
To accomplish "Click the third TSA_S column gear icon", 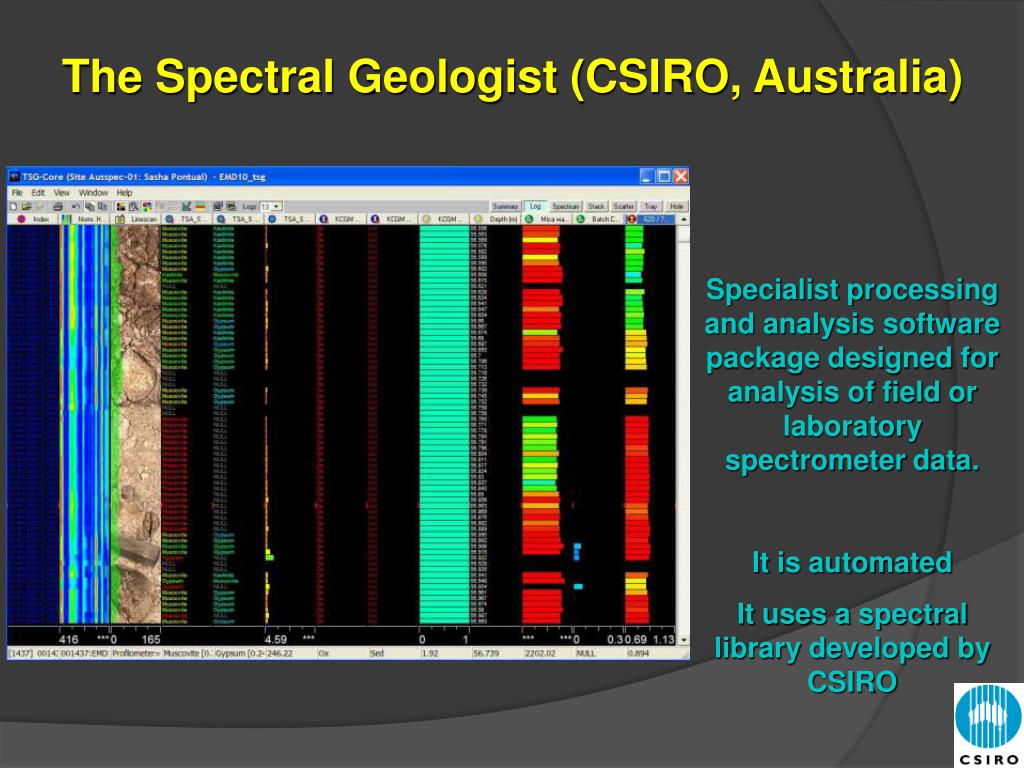I will pos(272,219).
